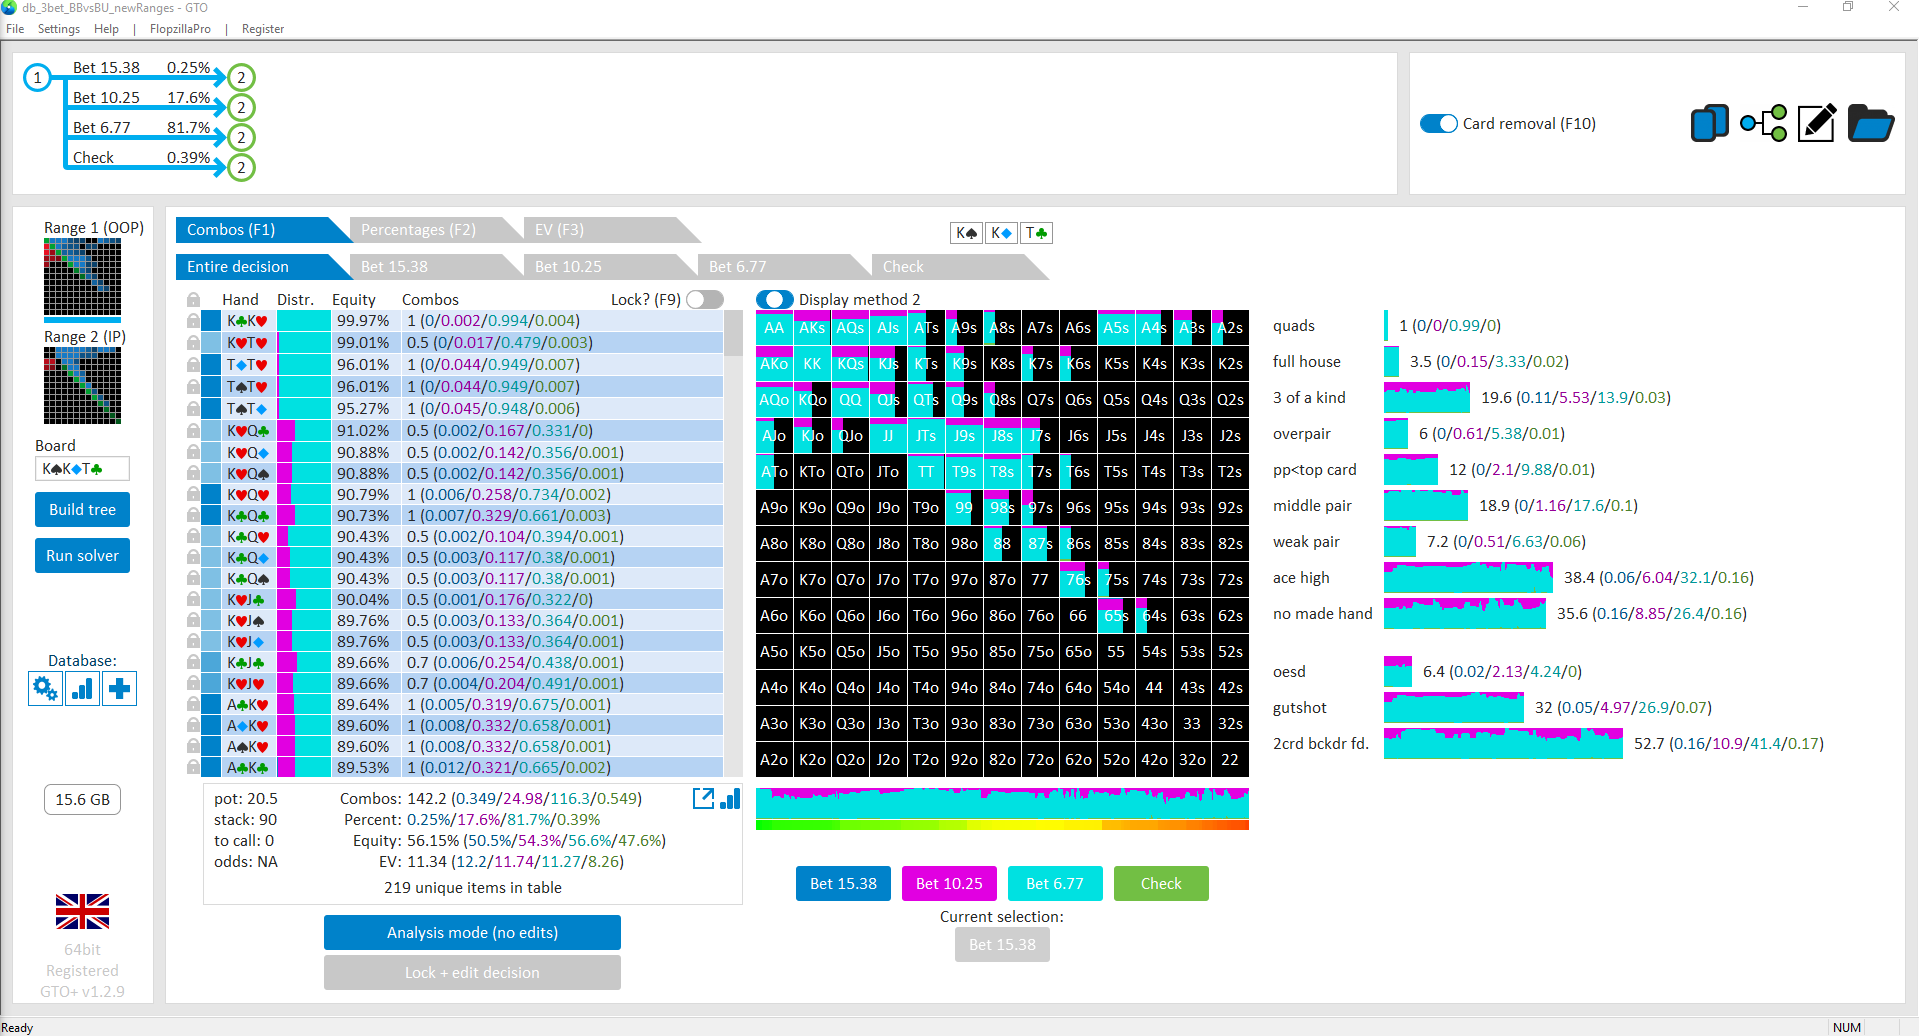Click the KK cell in range matrix
The image size is (1919, 1036).
812,364
